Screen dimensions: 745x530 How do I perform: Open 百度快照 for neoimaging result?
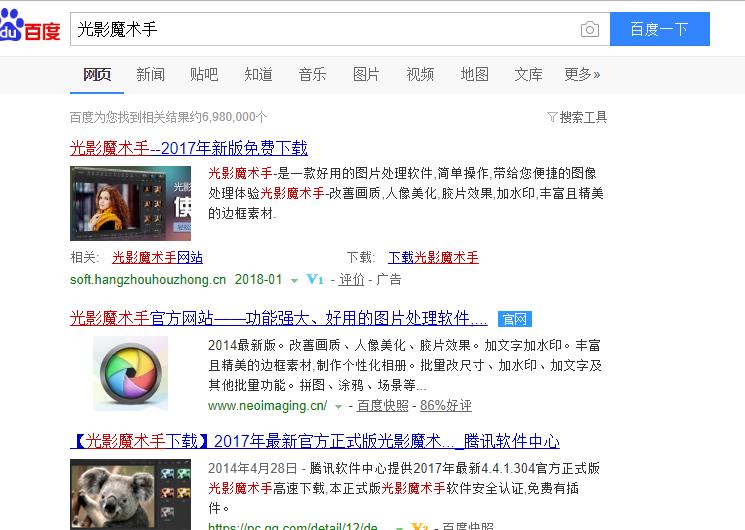click(x=382, y=405)
